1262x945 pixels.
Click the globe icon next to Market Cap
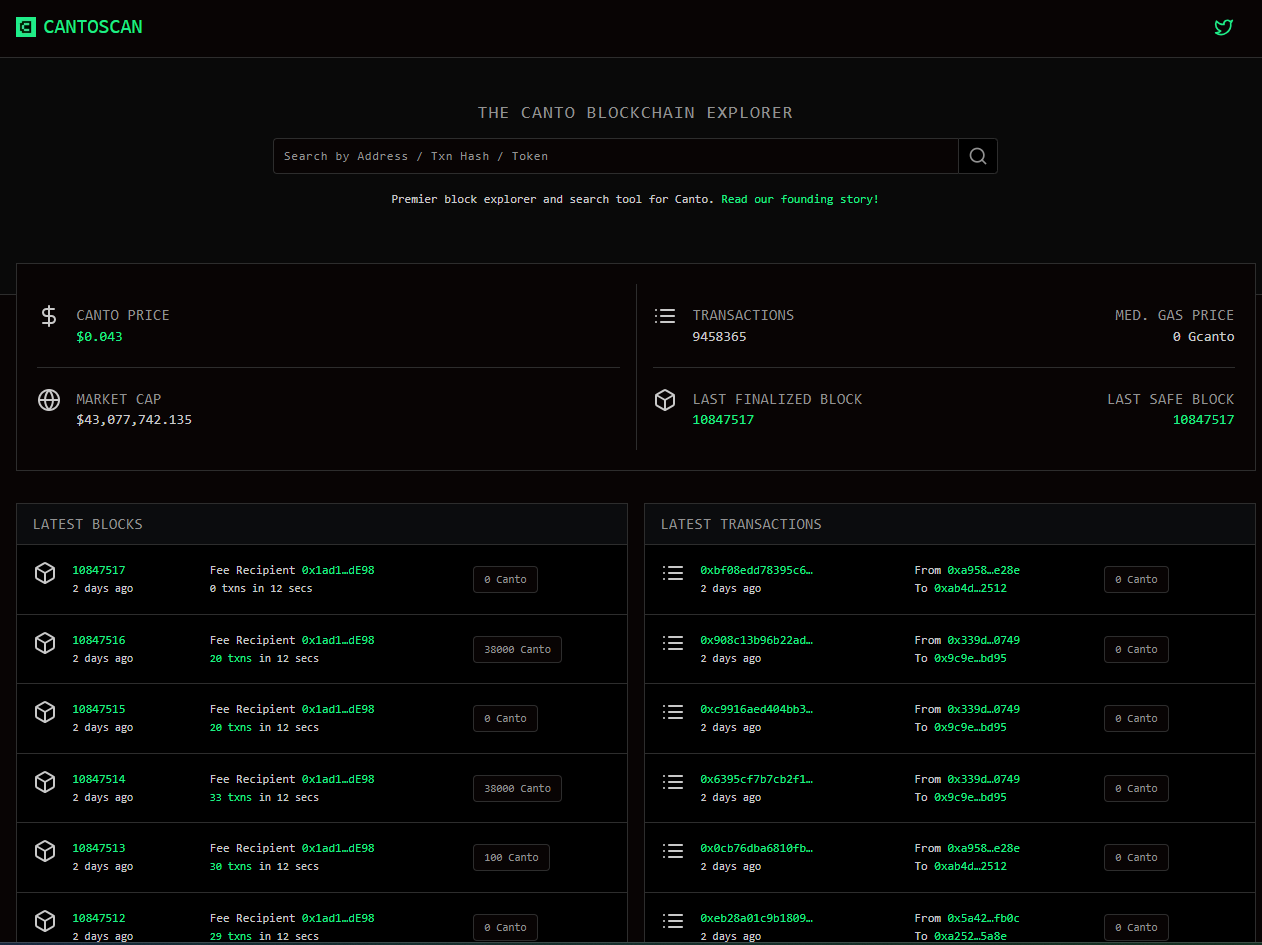tap(49, 400)
